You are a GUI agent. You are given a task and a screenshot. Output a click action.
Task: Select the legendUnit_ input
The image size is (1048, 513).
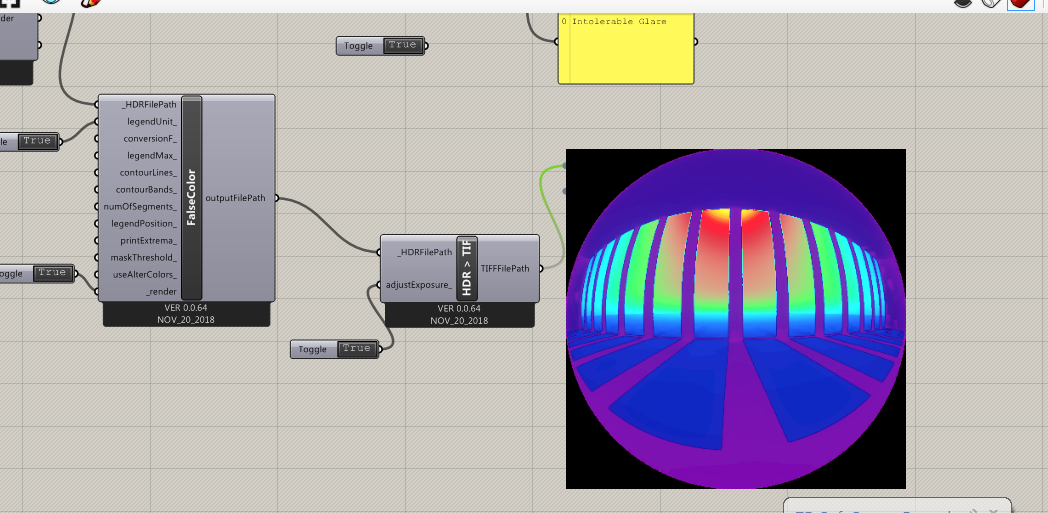click(x=152, y=122)
